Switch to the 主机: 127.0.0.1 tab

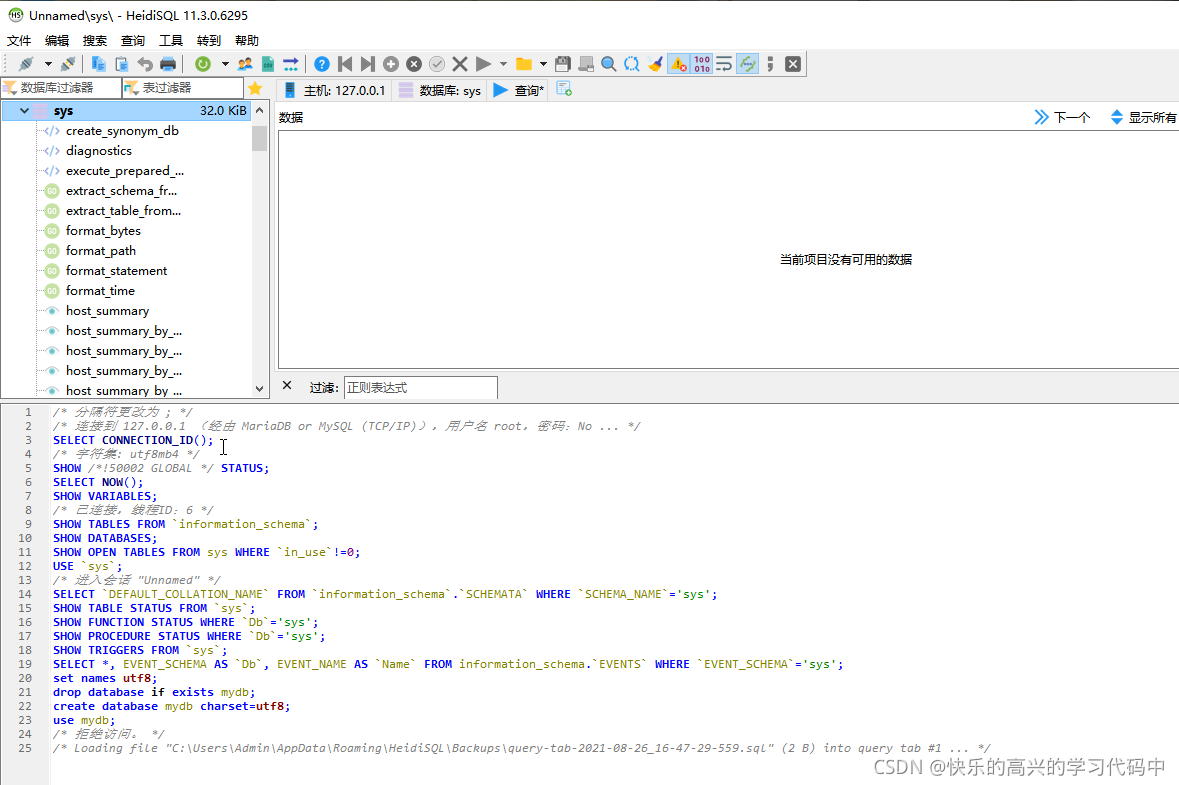335,90
